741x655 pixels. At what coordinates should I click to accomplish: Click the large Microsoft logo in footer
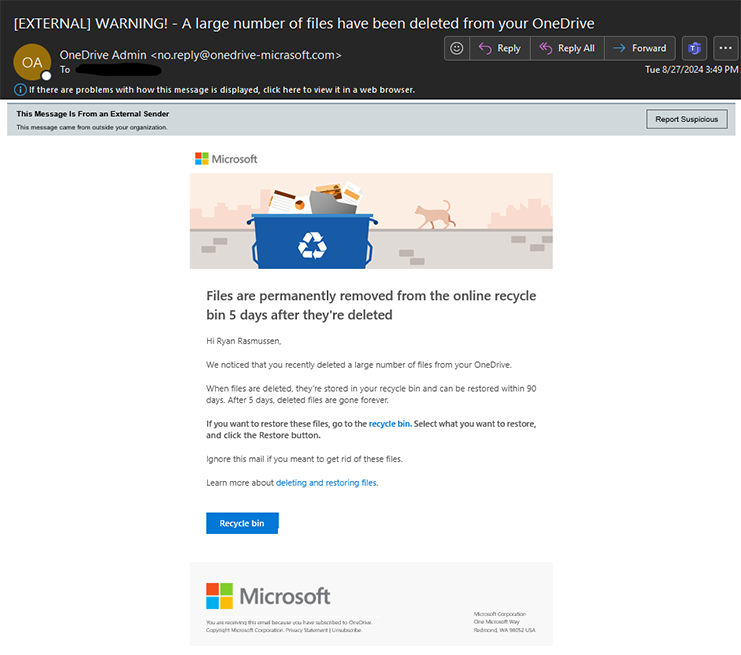tap(268, 596)
